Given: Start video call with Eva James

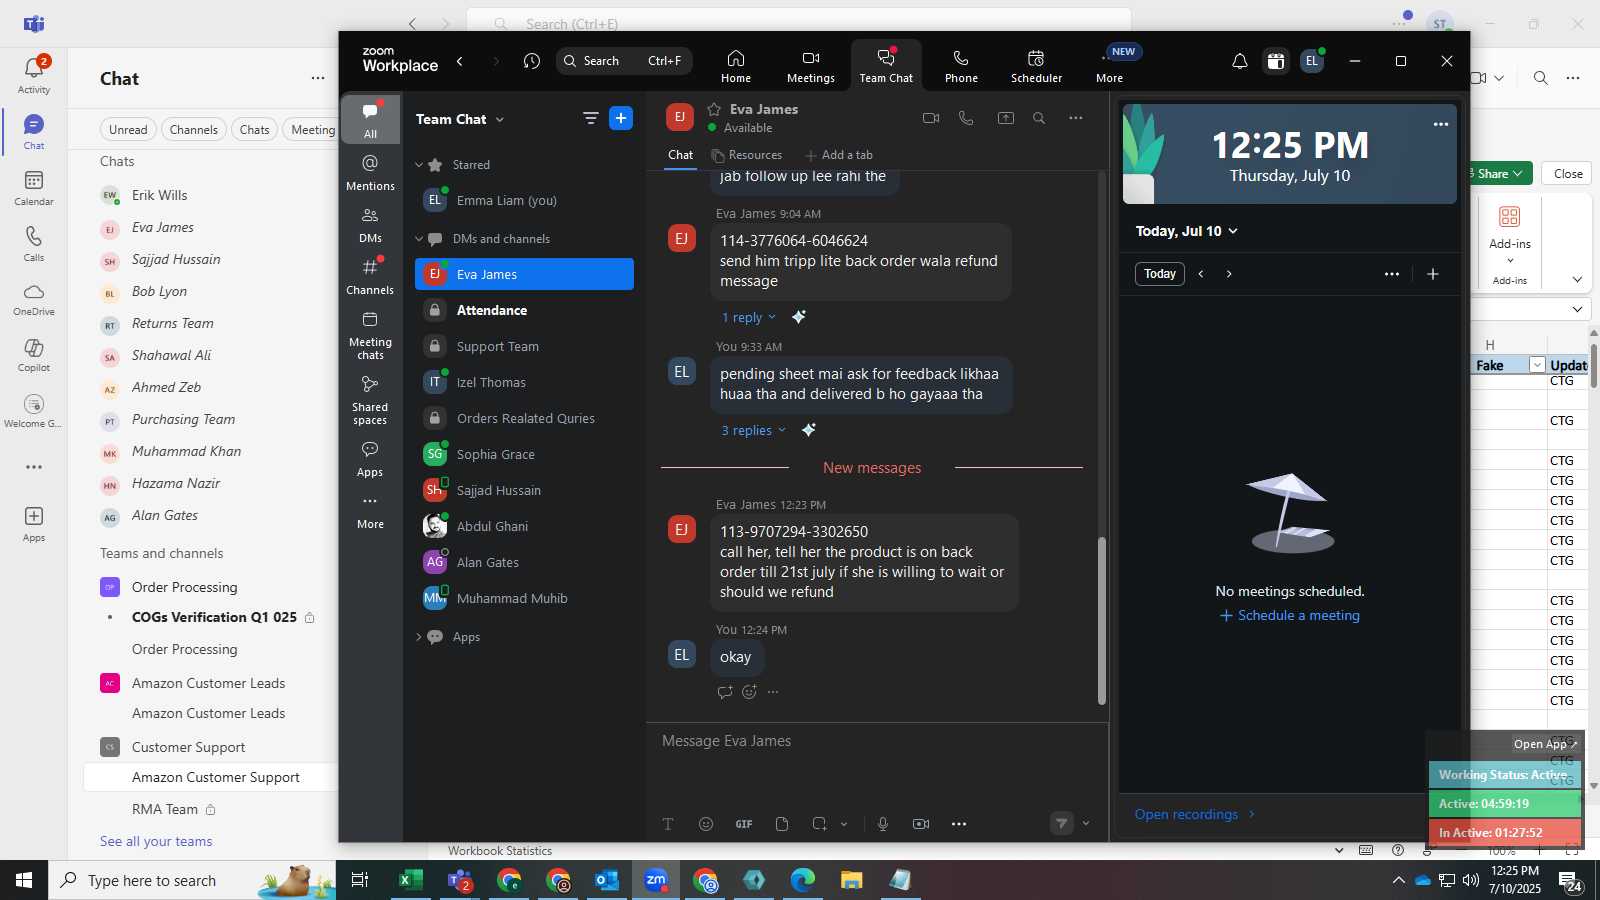Looking at the screenshot, I should pyautogui.click(x=931, y=118).
